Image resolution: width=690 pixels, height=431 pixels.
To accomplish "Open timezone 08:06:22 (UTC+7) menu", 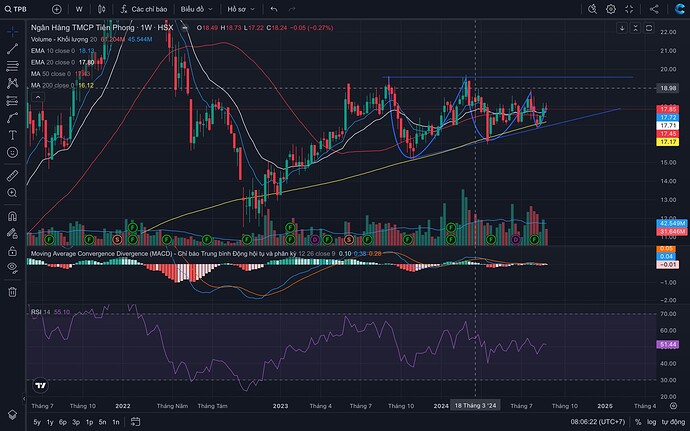I will [598, 422].
